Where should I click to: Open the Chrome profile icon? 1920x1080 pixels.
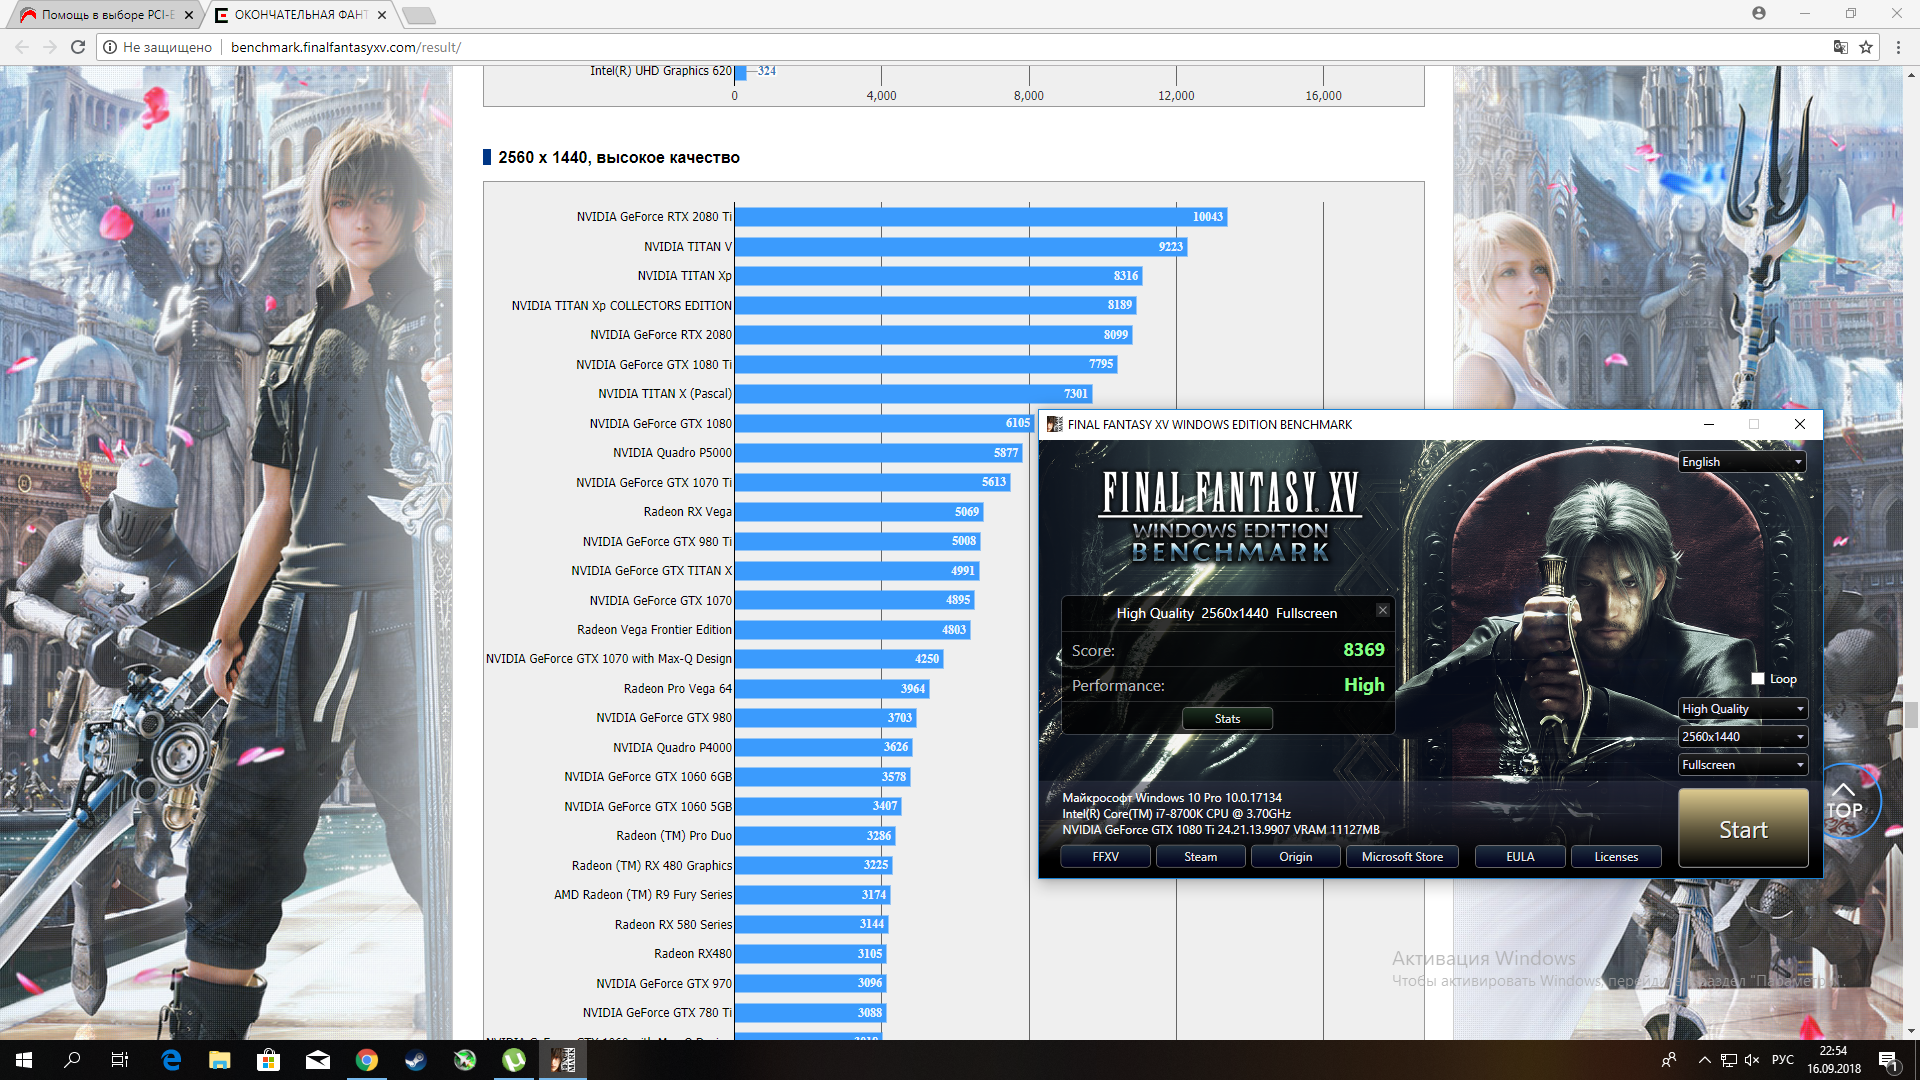(1759, 13)
